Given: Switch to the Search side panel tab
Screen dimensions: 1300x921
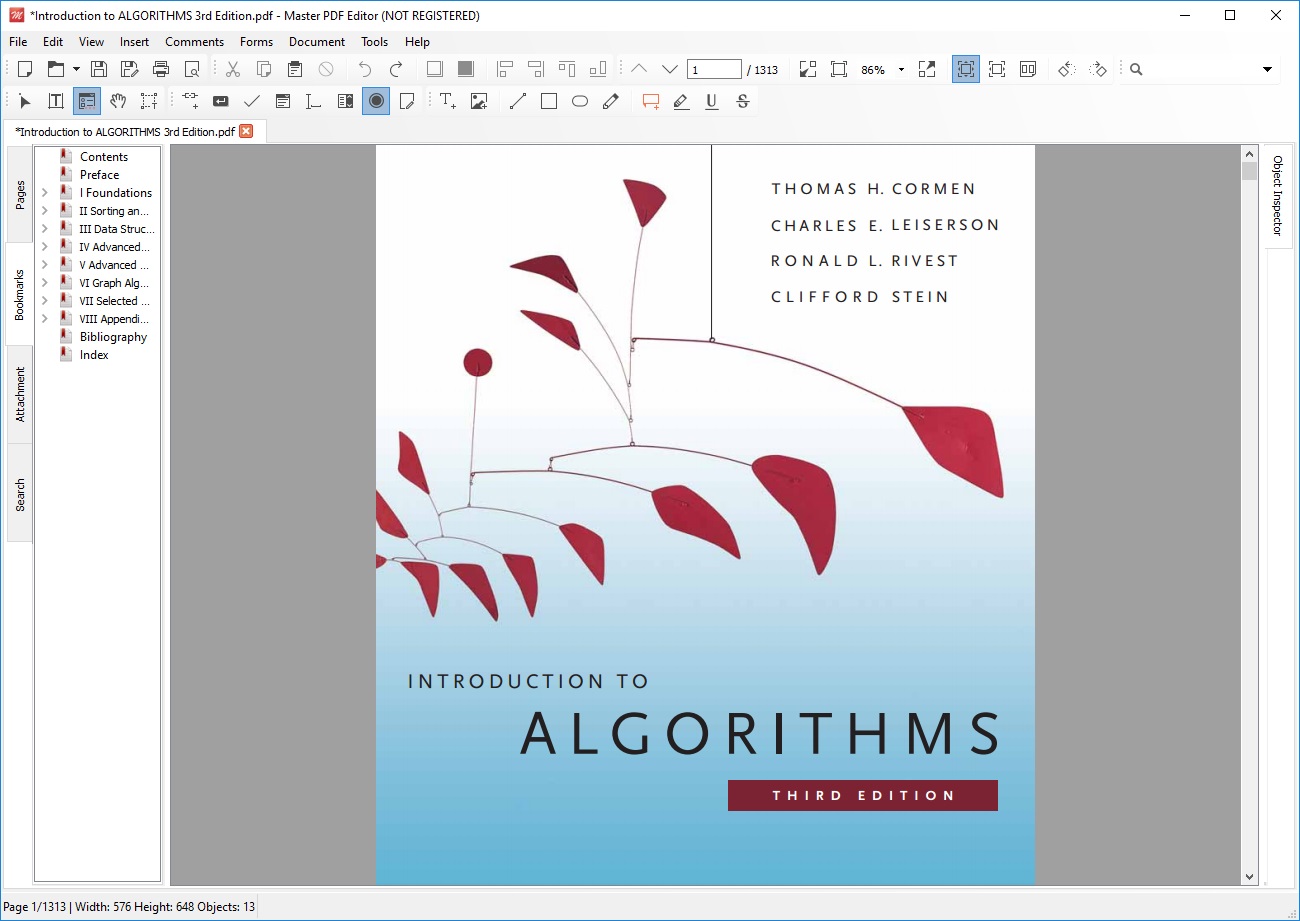Looking at the screenshot, I should coord(20,494).
